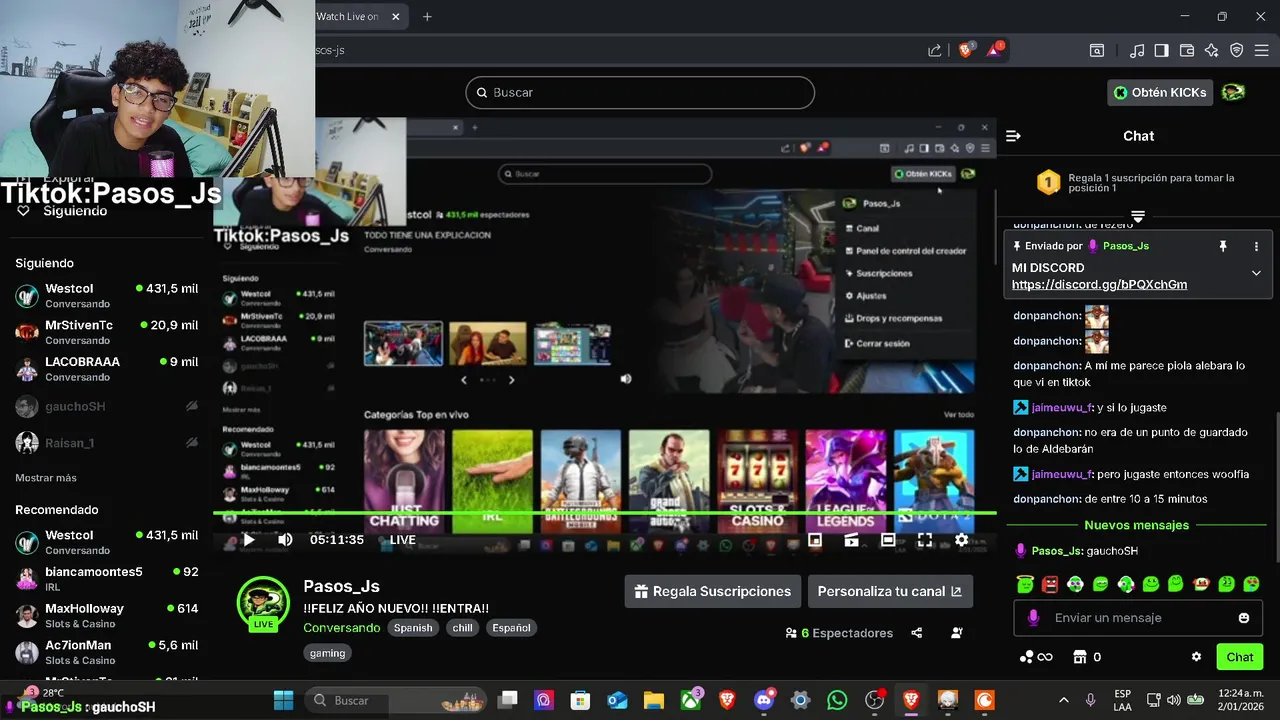This screenshot has height=720, width=1280.
Task: Click the Obtén KICKs button
Action: coord(1160,92)
